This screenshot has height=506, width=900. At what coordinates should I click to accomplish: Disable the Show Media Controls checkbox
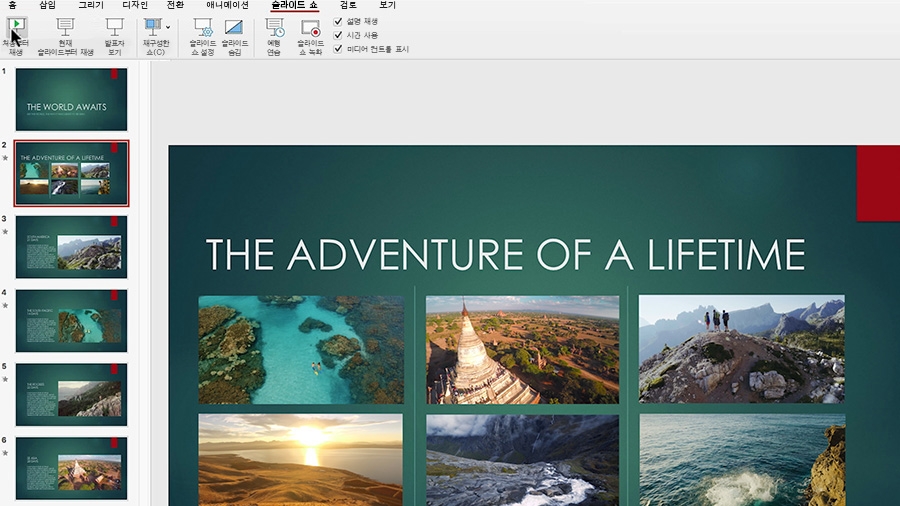point(338,49)
